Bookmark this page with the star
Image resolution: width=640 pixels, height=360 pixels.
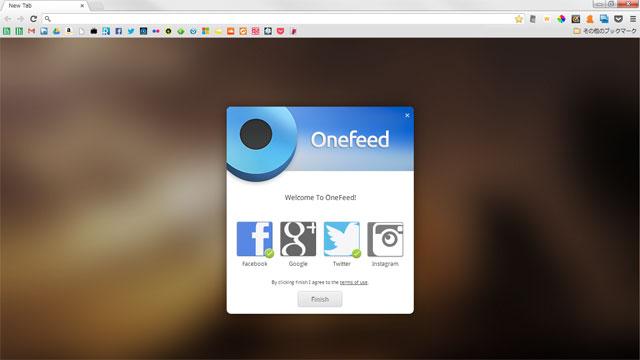click(518, 19)
